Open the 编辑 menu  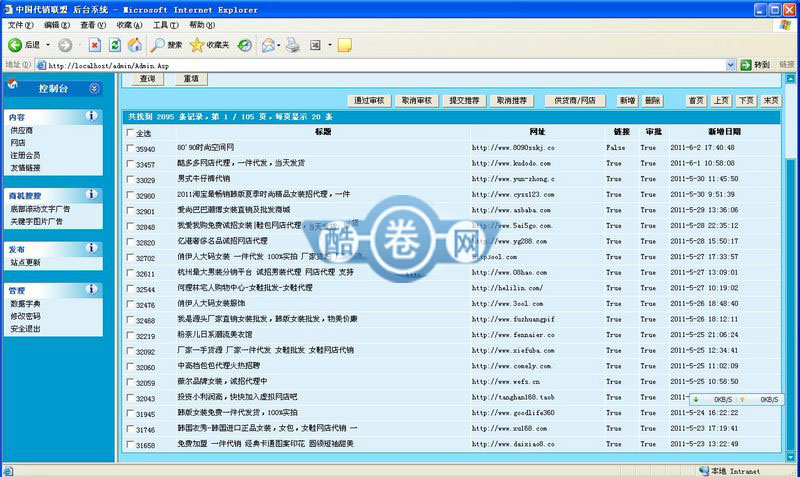click(57, 25)
